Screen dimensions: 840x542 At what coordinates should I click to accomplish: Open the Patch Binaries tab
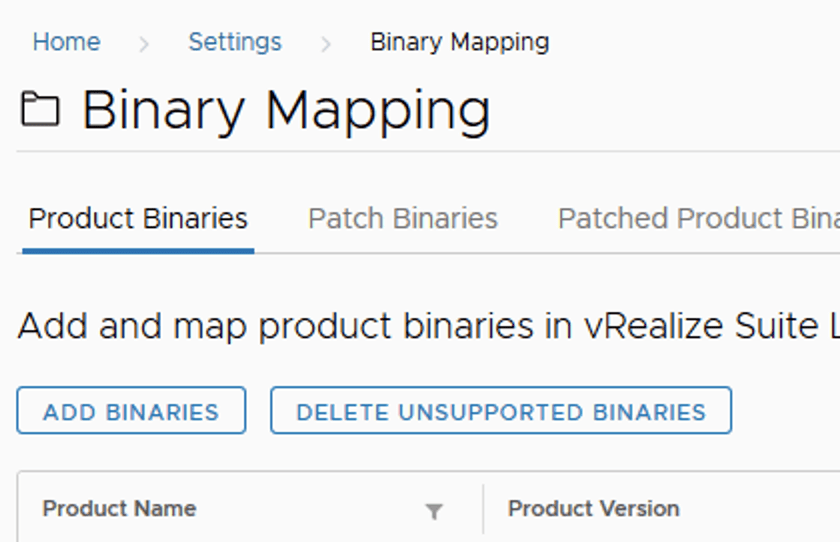pos(402,218)
